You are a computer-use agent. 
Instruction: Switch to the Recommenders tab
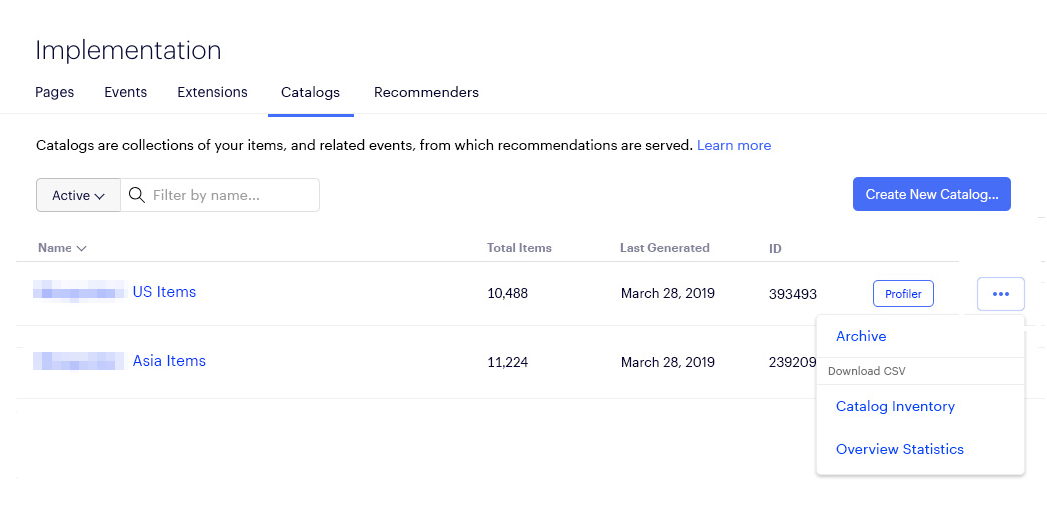click(426, 92)
